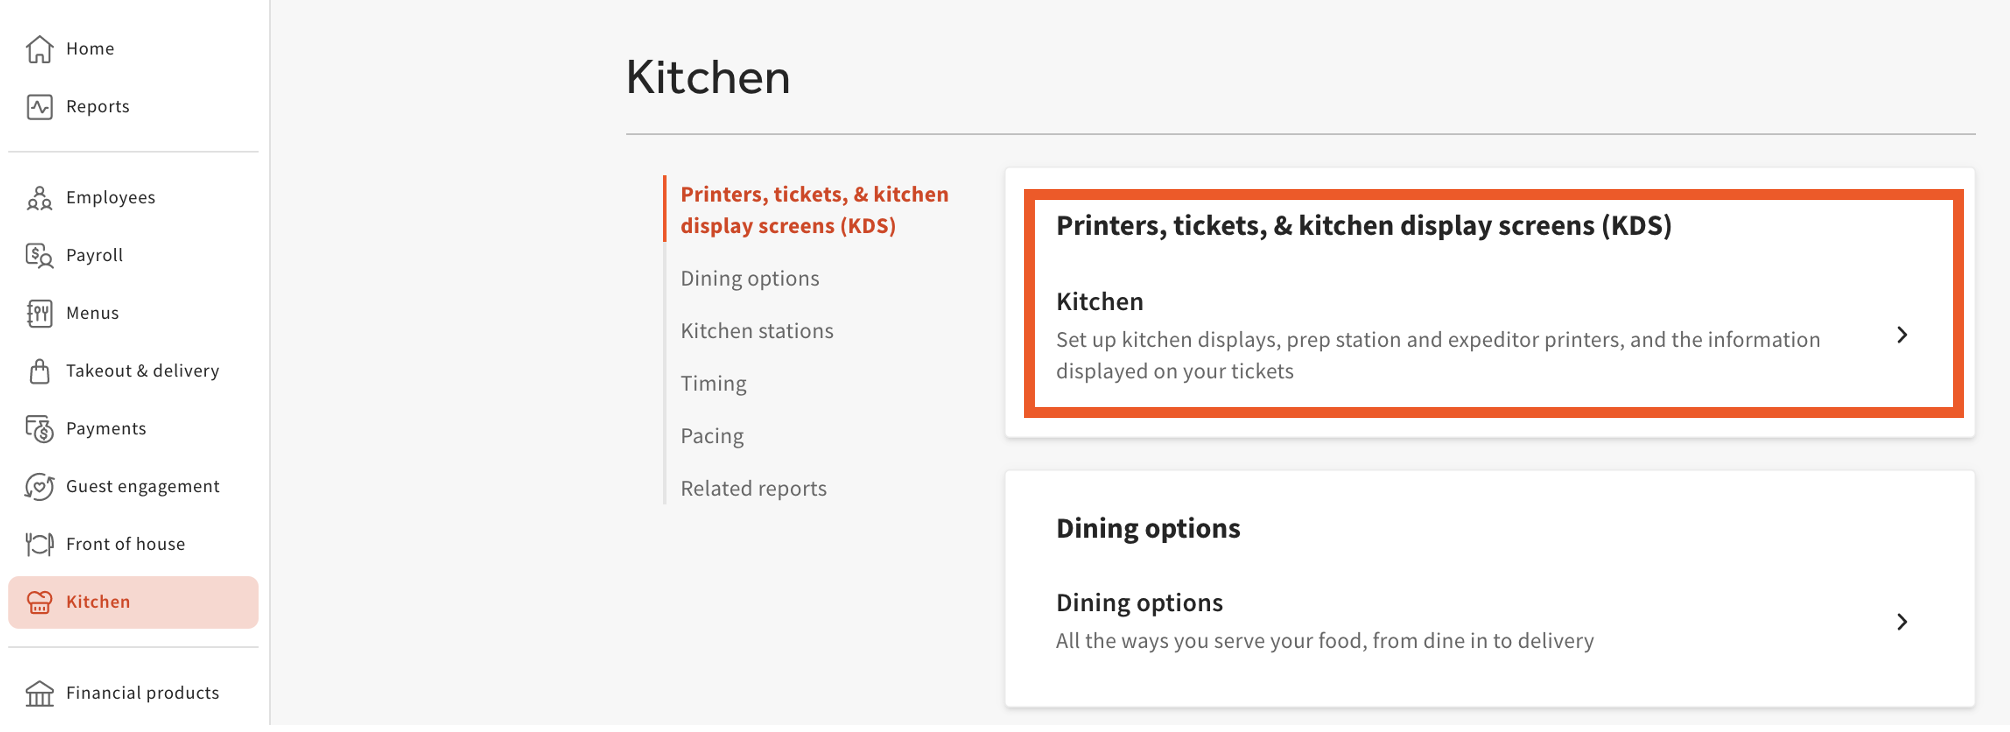Select the Timing section link
The width and height of the screenshot is (2010, 732).
pyautogui.click(x=713, y=384)
